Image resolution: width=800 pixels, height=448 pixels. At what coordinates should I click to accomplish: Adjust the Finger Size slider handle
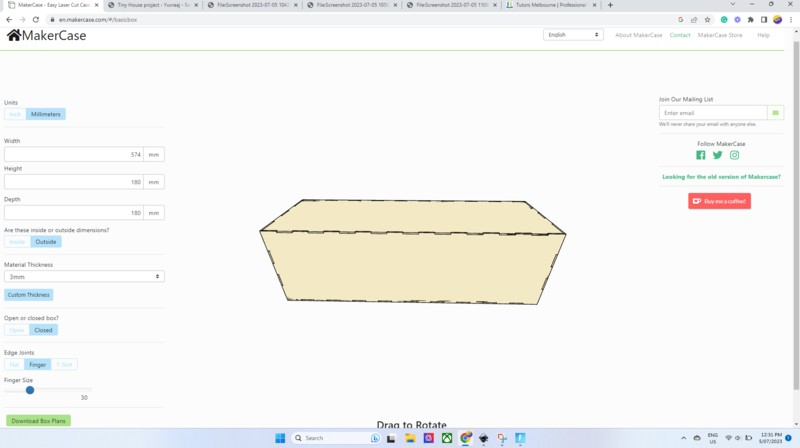tap(30, 390)
